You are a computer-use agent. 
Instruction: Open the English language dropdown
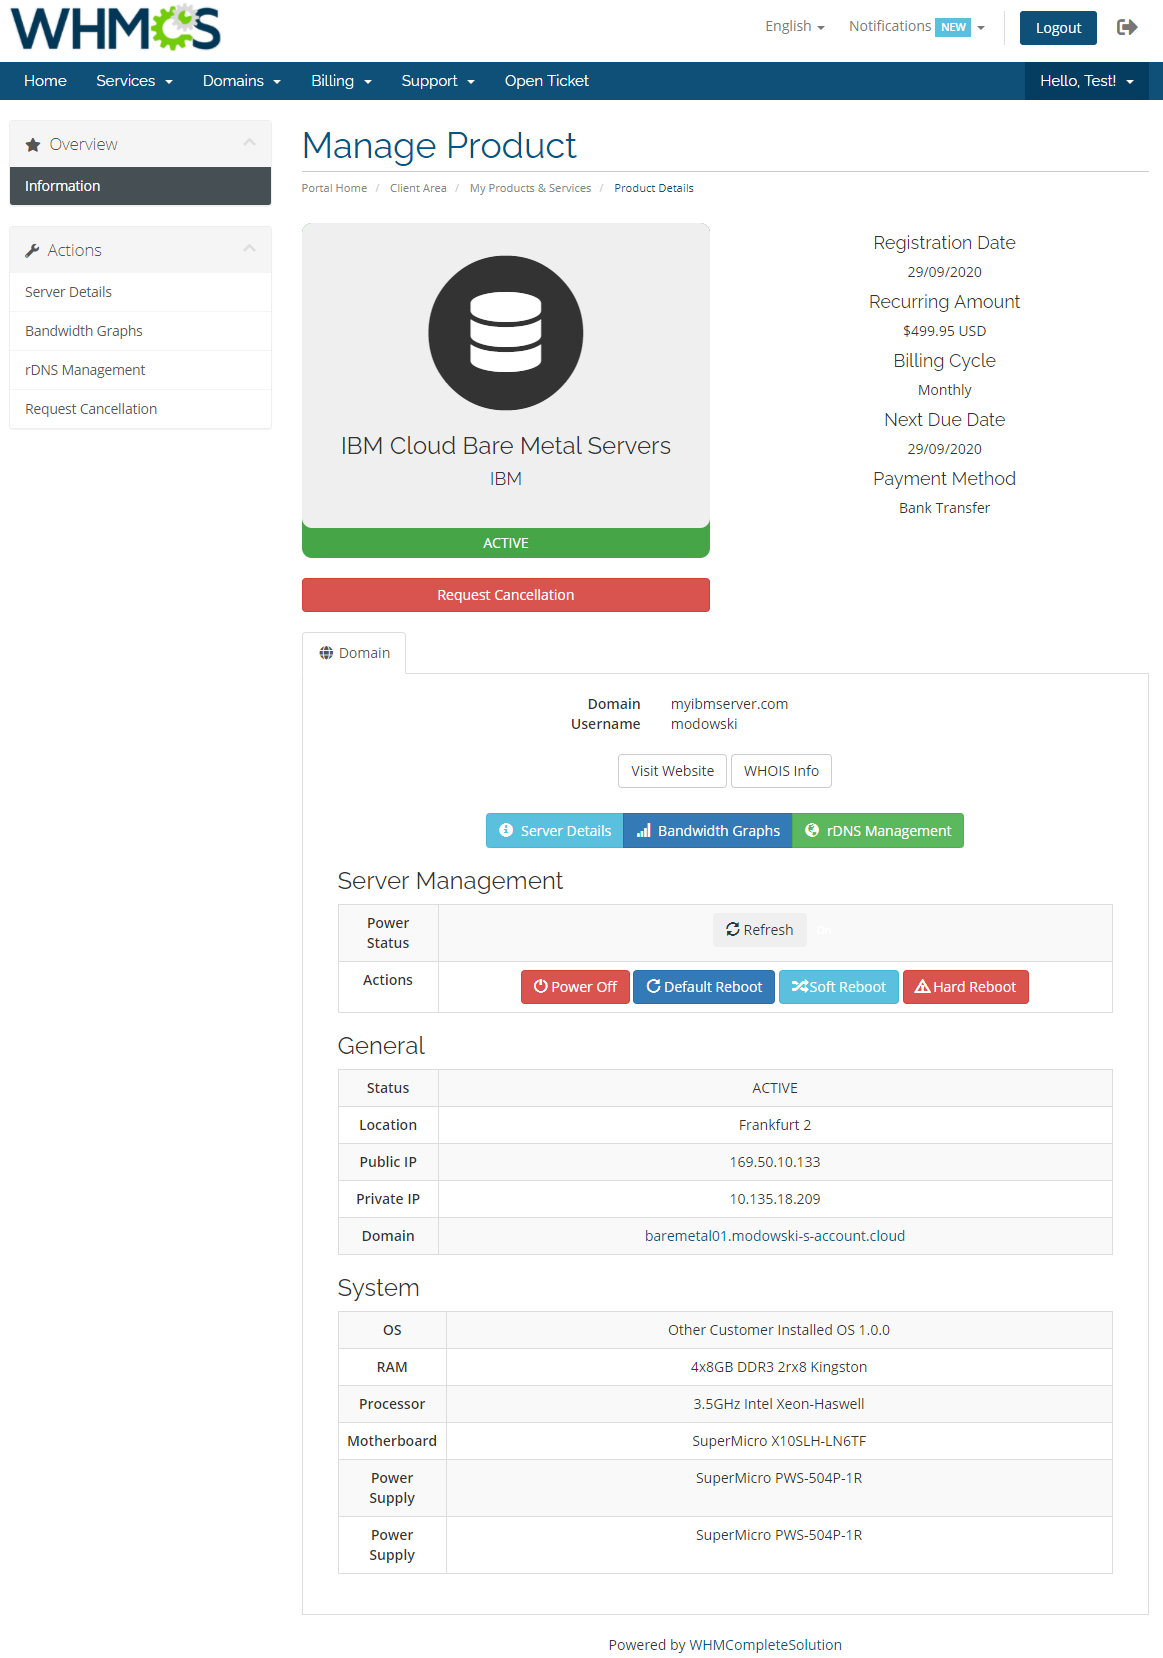coord(795,26)
